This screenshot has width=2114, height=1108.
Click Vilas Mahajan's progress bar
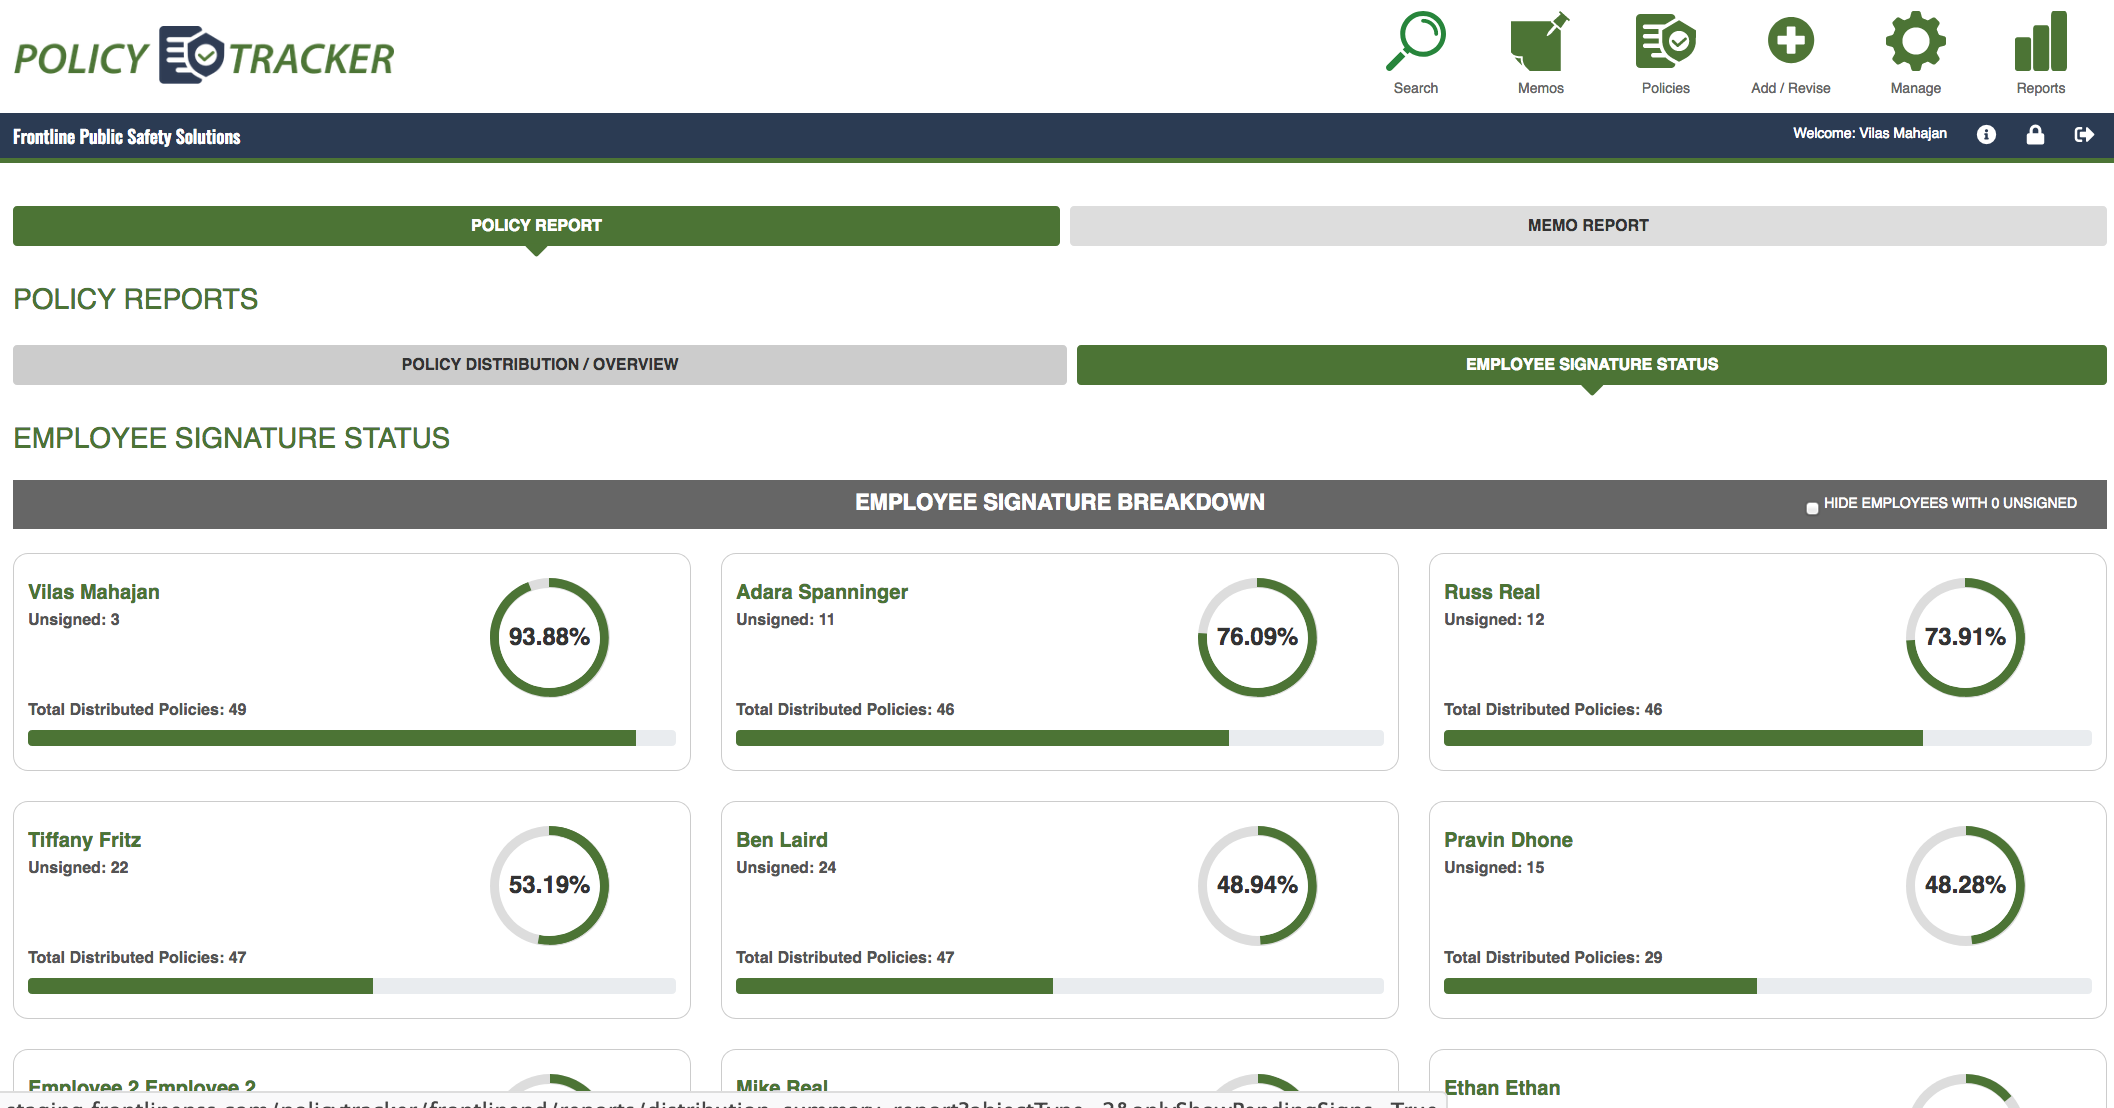(x=350, y=737)
